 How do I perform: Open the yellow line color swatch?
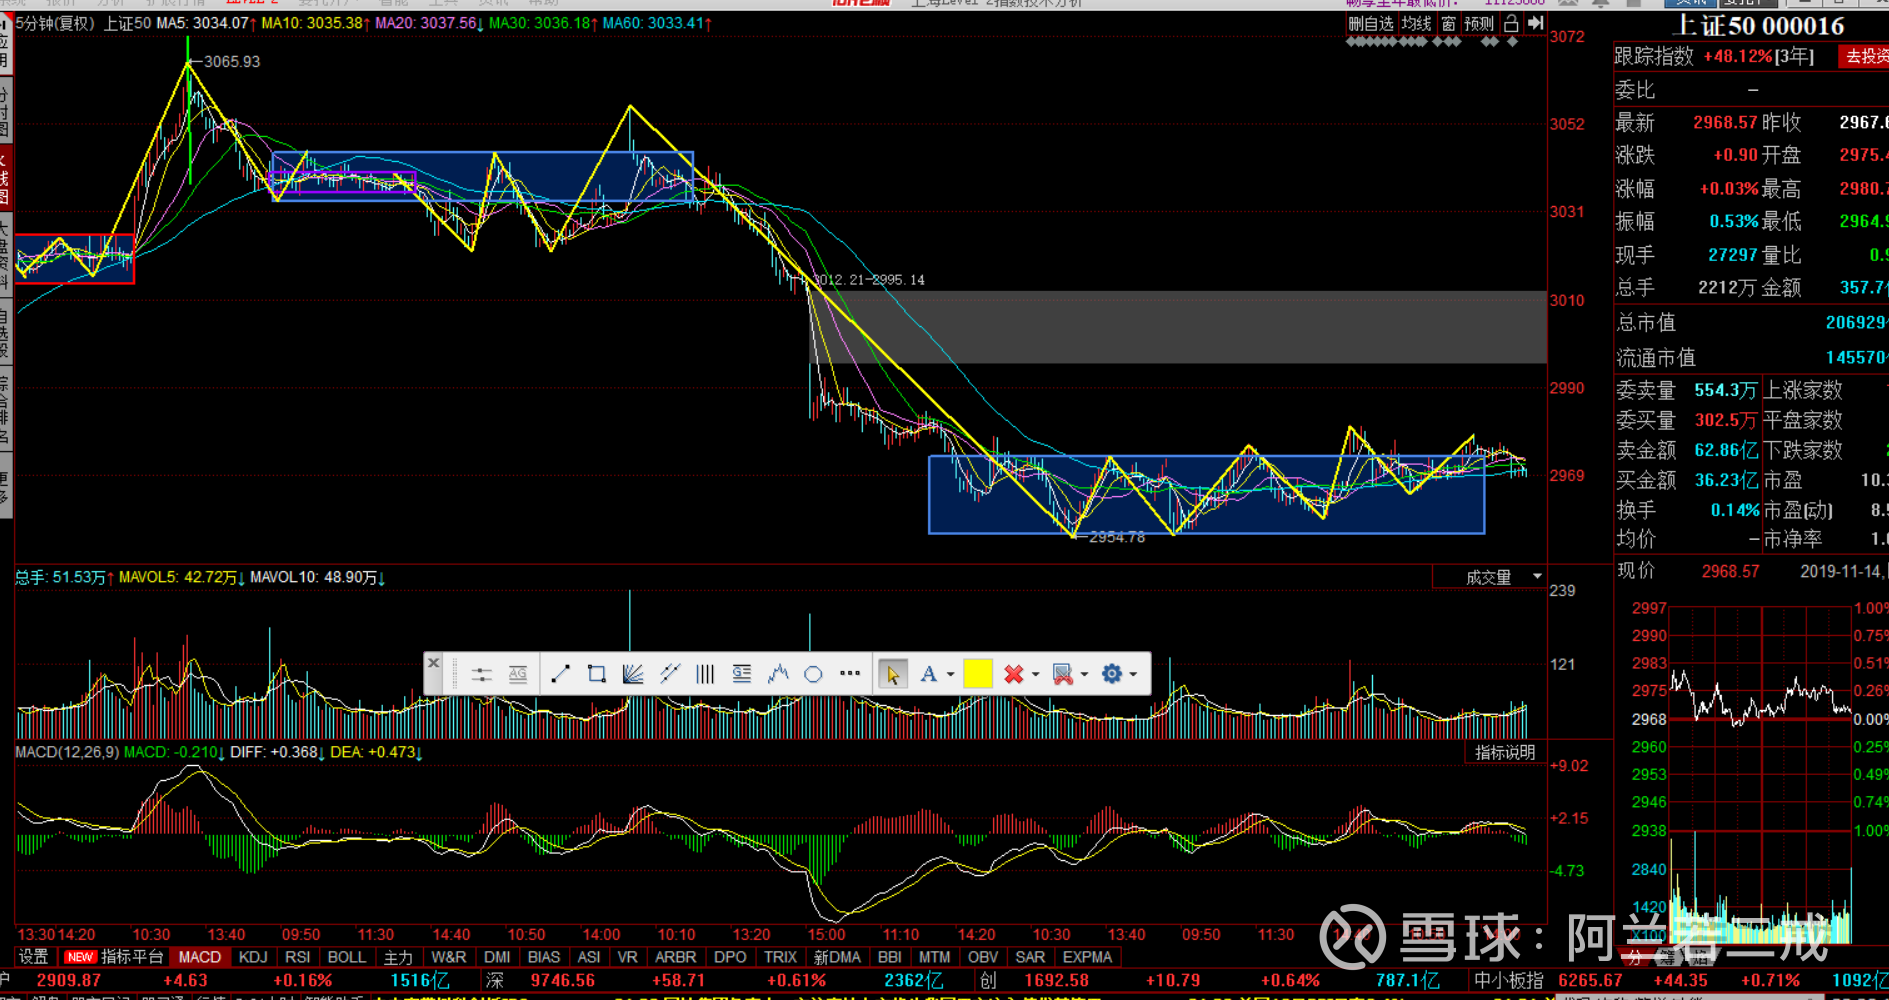[977, 674]
